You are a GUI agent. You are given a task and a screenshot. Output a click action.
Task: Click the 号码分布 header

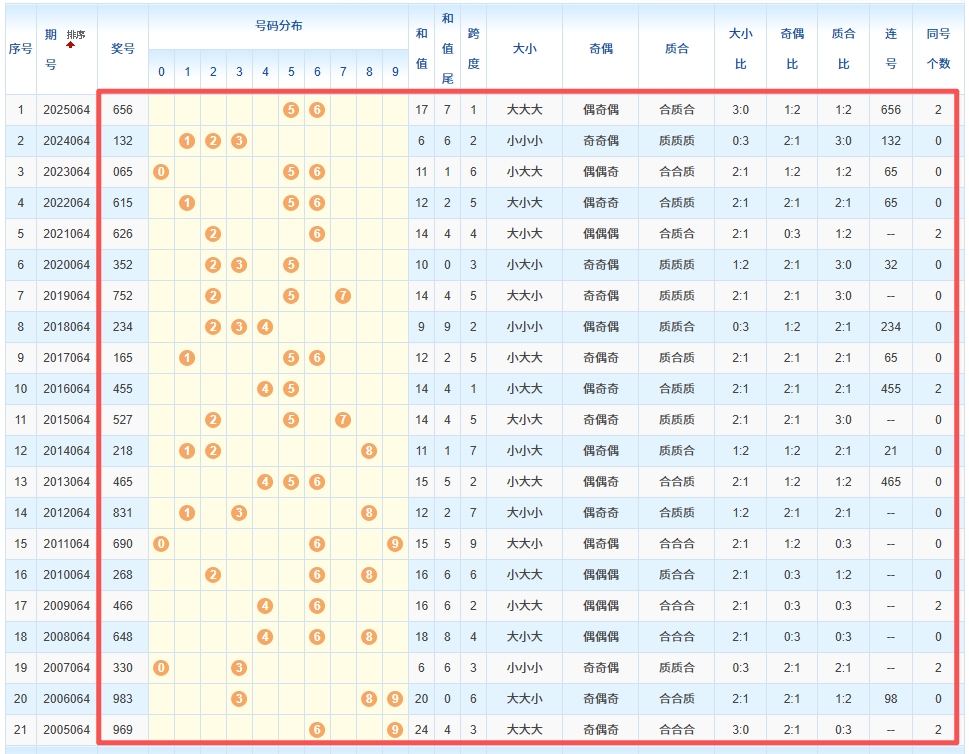coord(278,27)
